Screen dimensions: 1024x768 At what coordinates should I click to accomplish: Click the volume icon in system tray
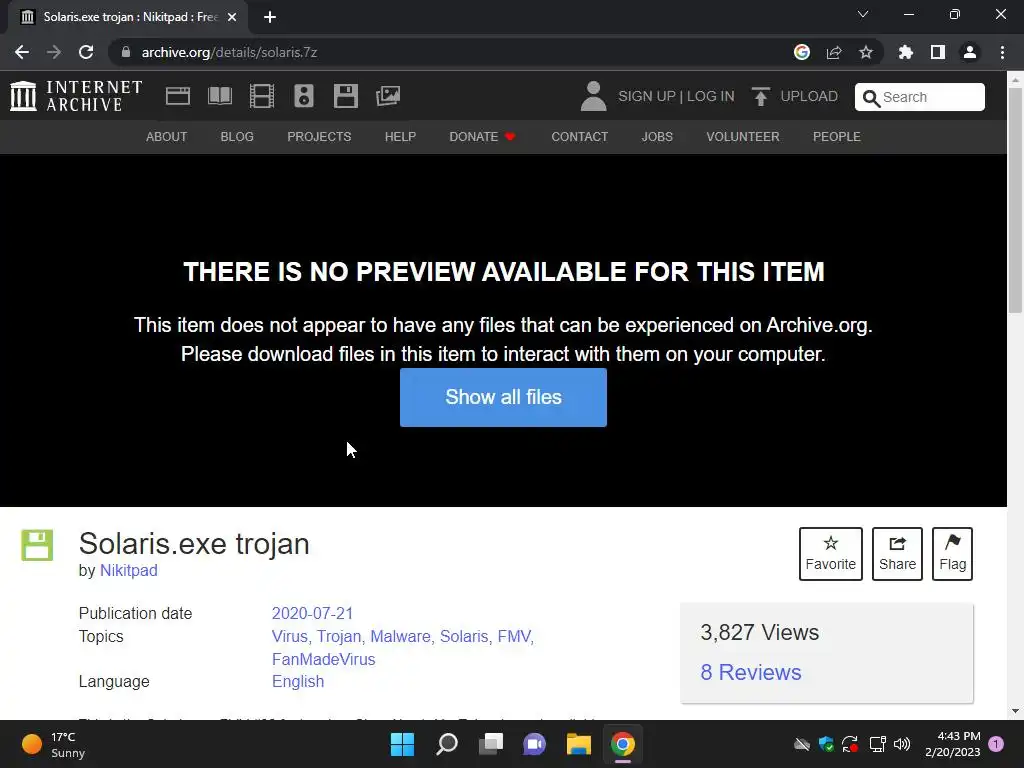(x=902, y=744)
